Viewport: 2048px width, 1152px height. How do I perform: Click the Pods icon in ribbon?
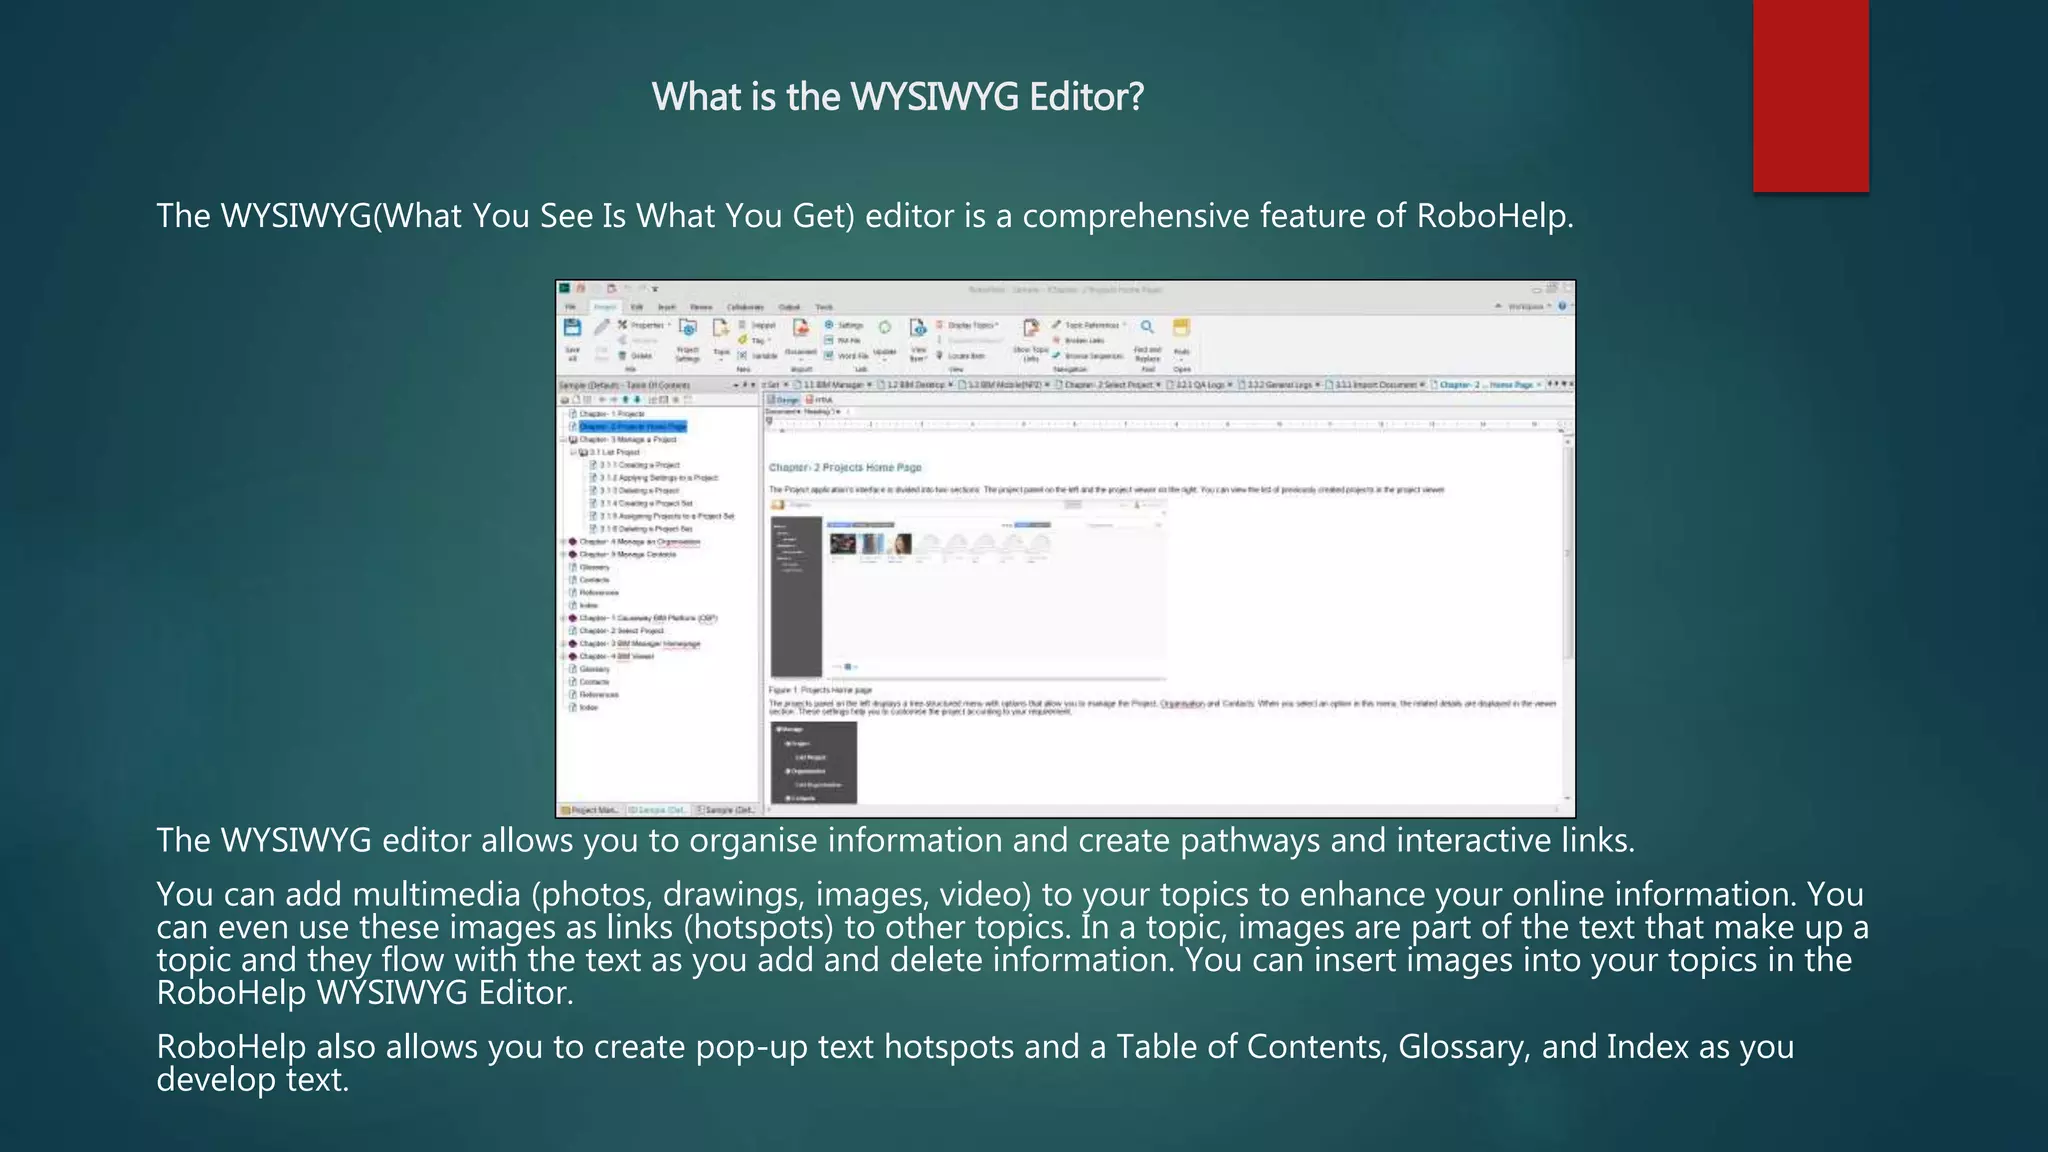pyautogui.click(x=1181, y=327)
